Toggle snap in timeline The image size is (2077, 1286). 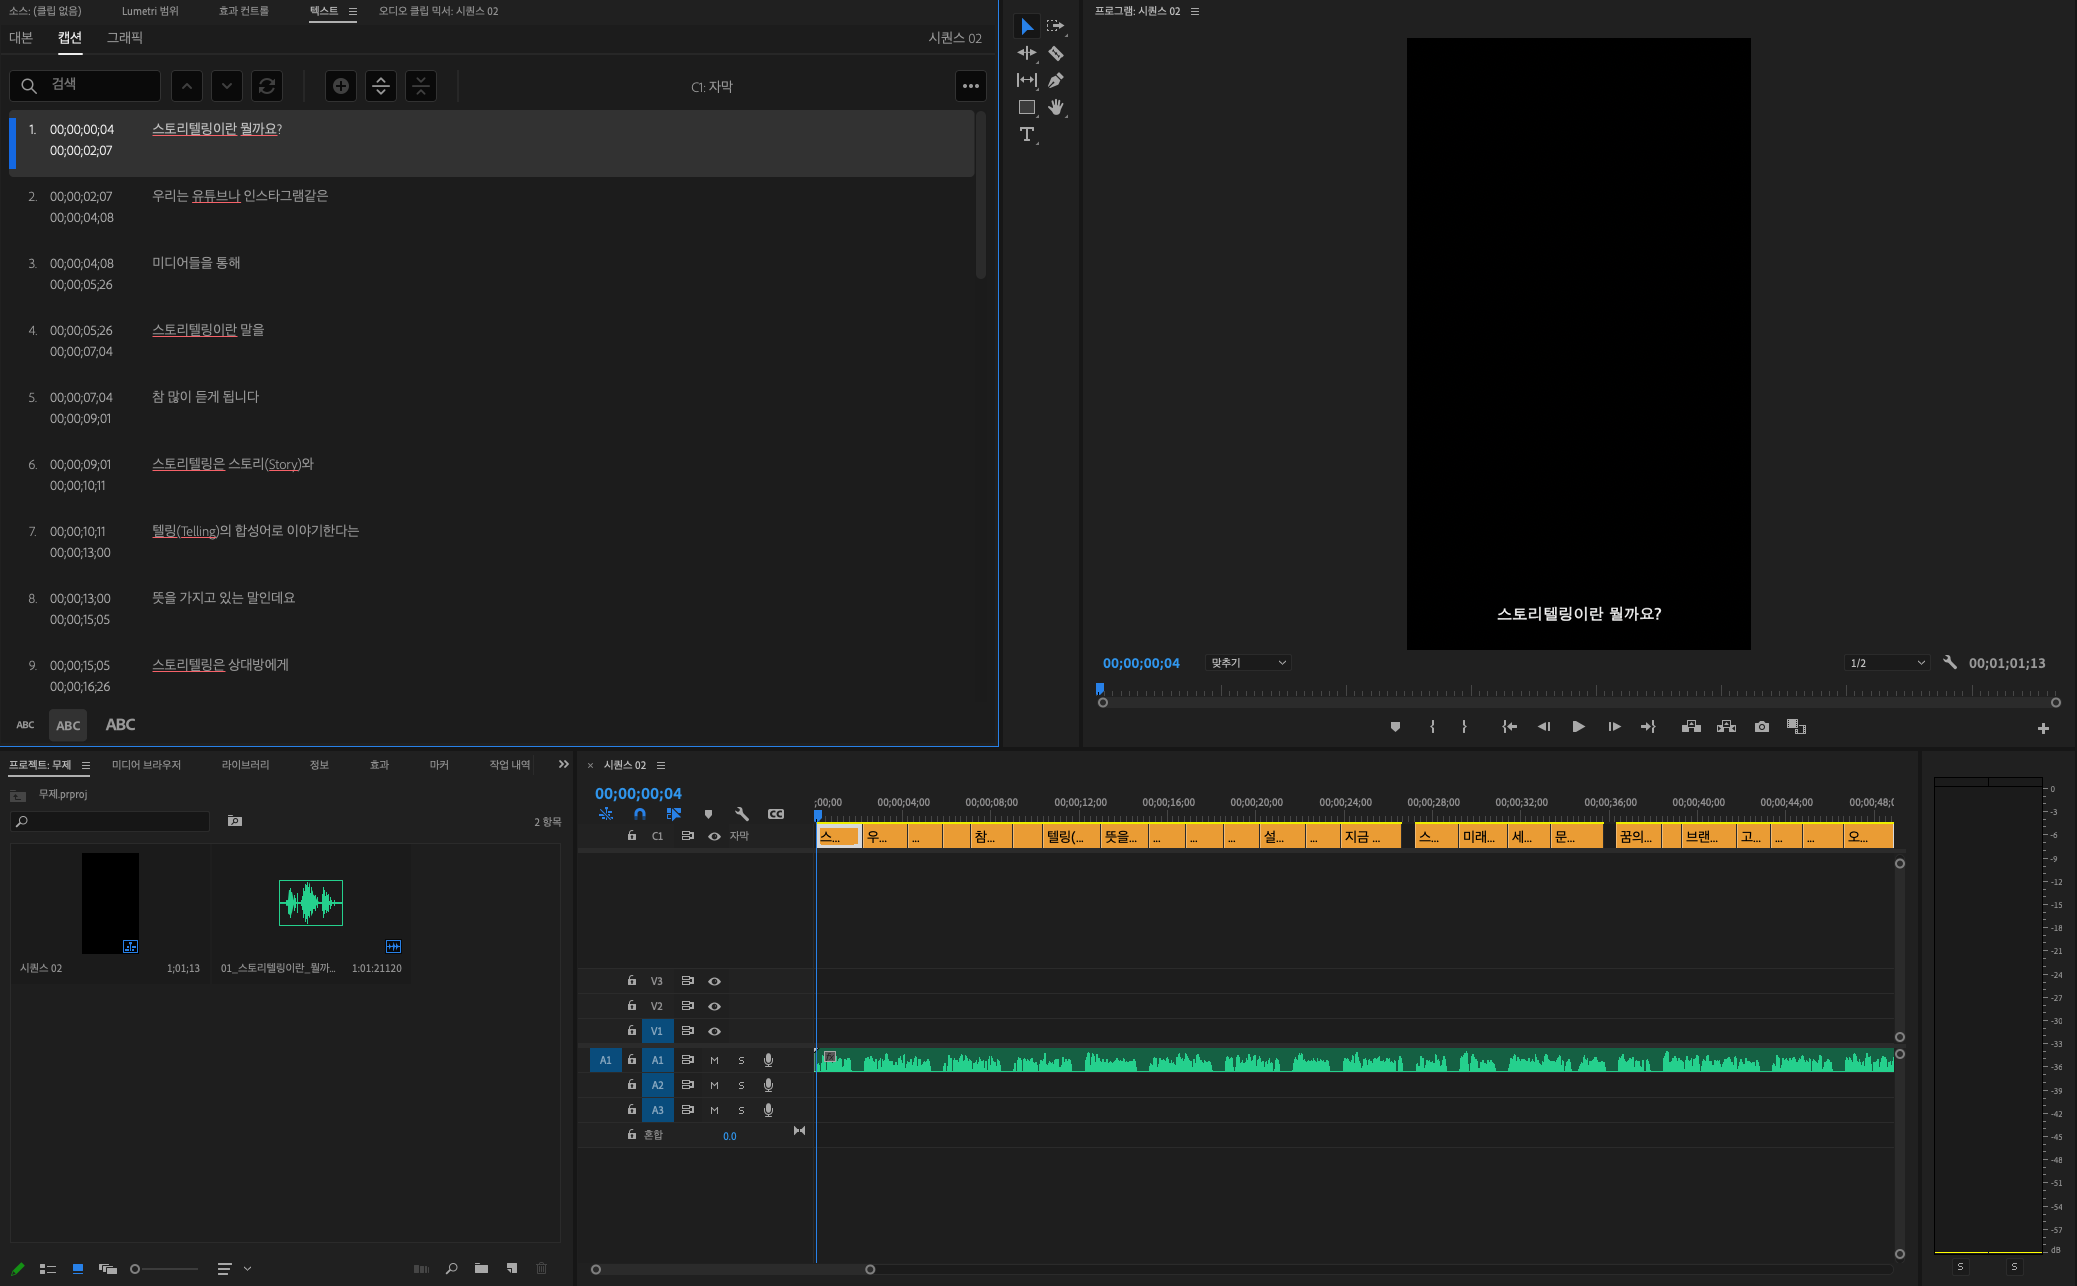coord(640,814)
